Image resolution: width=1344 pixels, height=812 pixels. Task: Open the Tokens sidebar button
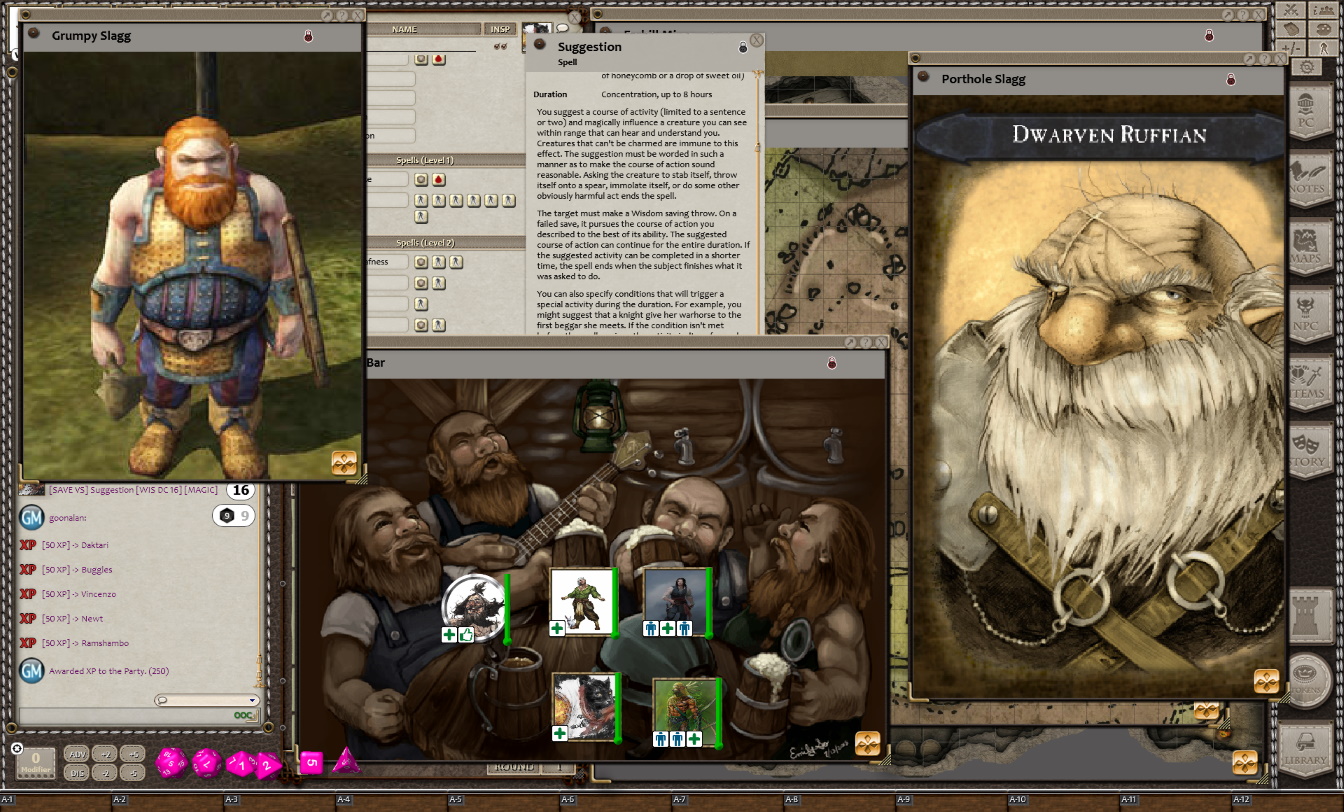(x=1311, y=682)
